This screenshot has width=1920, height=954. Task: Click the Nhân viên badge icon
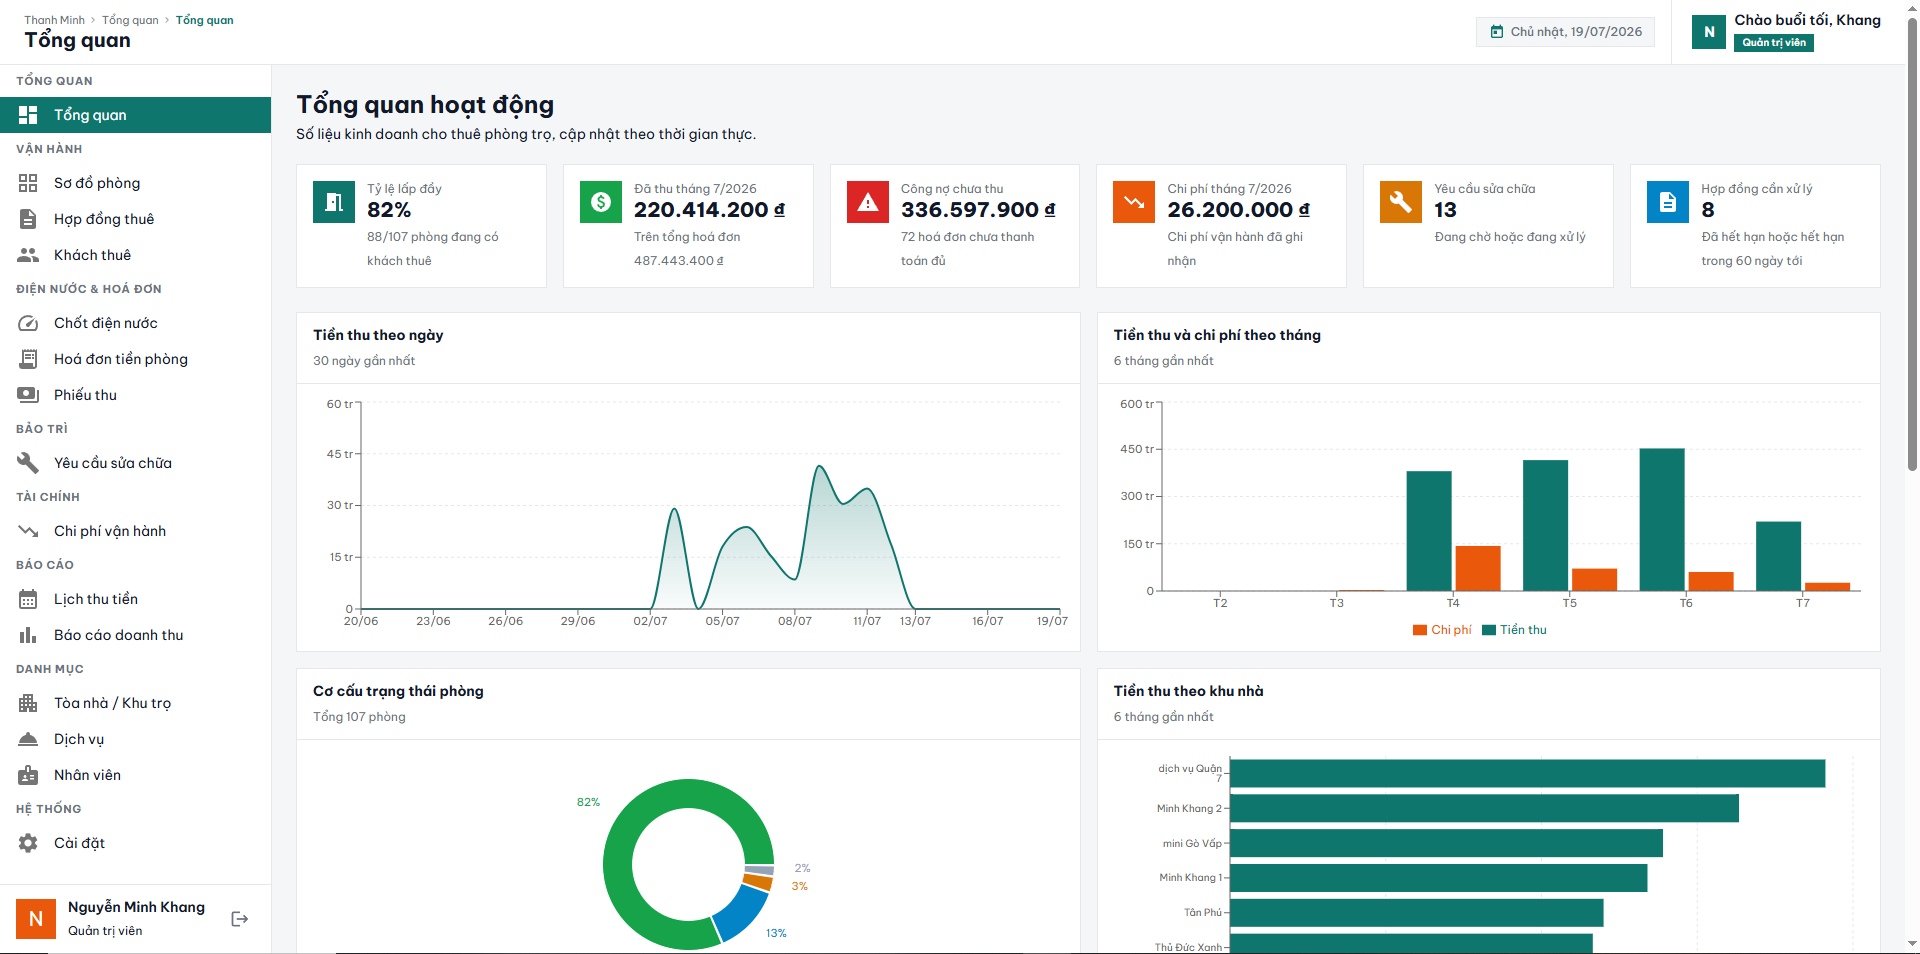28,775
